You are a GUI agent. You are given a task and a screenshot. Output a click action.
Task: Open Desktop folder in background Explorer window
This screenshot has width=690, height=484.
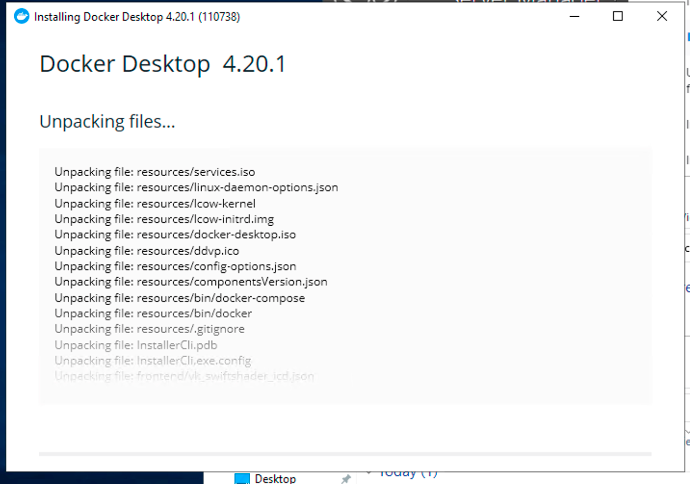point(275,478)
